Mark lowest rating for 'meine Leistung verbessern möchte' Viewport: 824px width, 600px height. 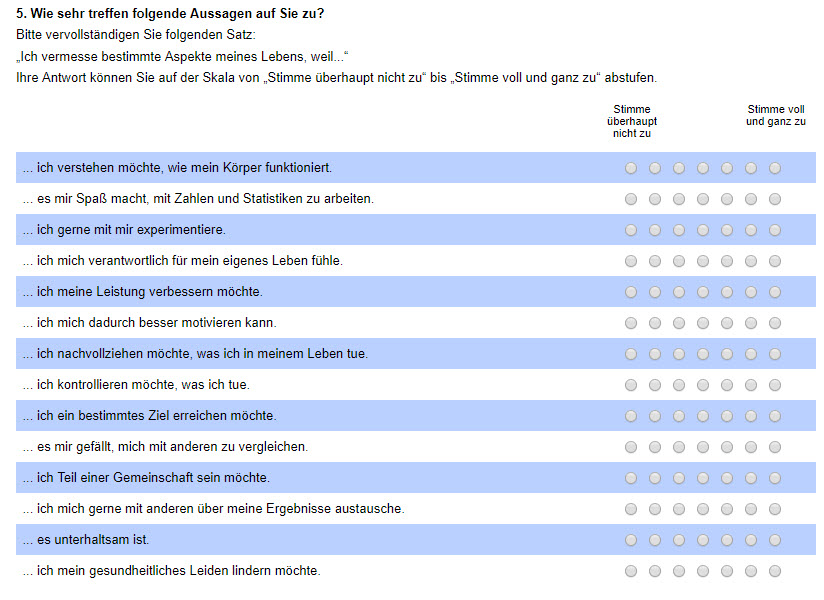[631, 292]
